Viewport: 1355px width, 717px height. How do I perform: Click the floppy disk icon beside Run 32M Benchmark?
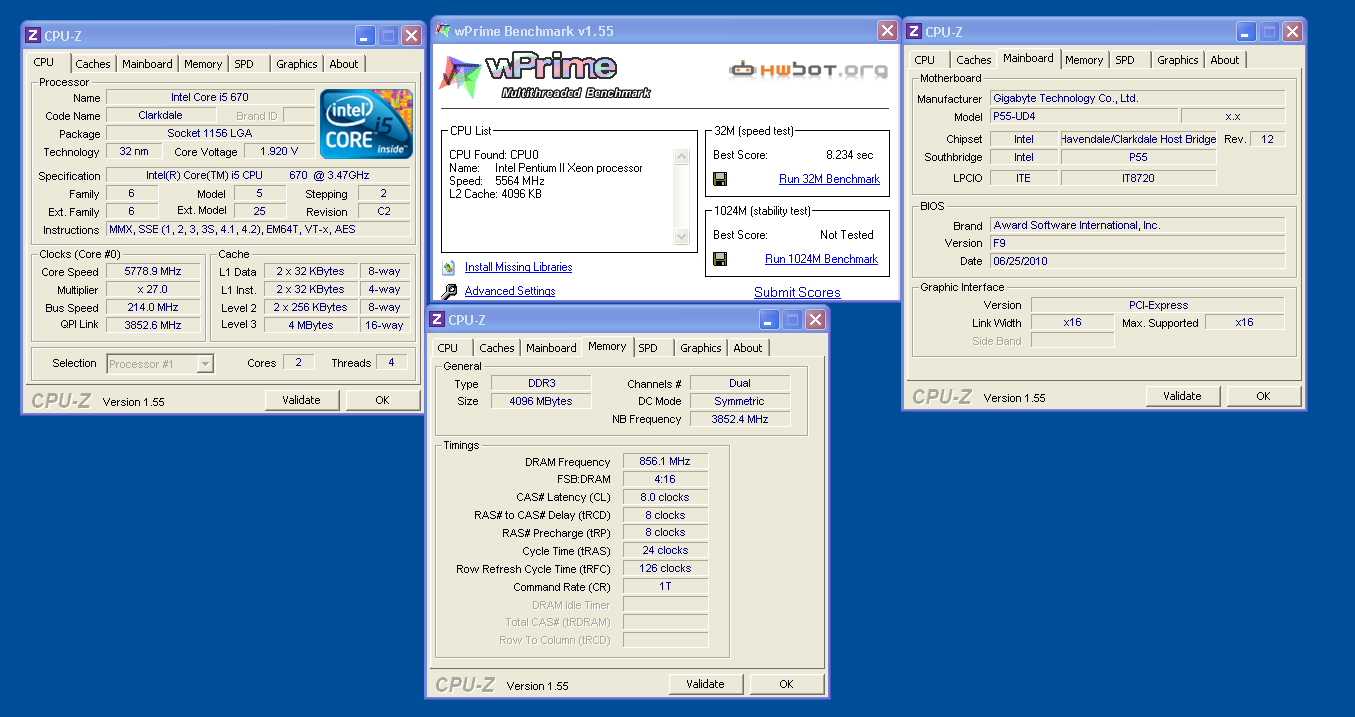tap(720, 179)
